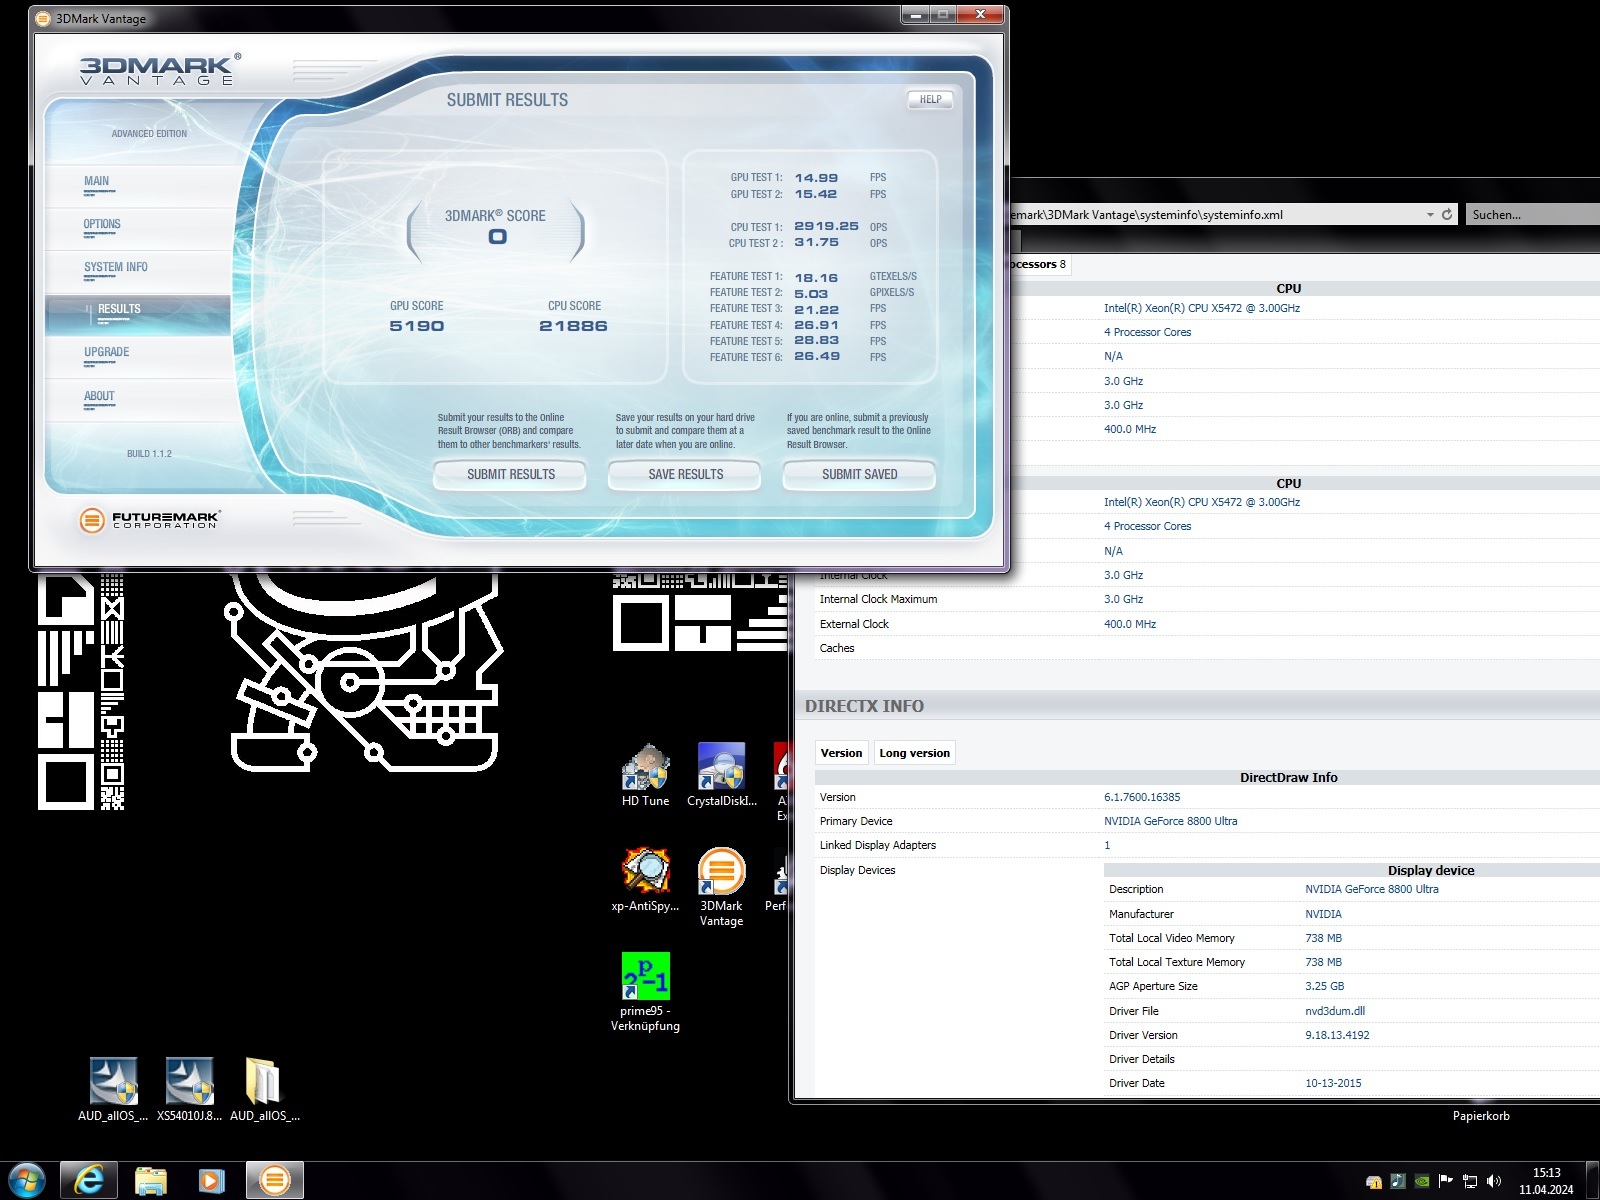
Task: Open the volume speaker tray icon
Action: [x=1494, y=1181]
